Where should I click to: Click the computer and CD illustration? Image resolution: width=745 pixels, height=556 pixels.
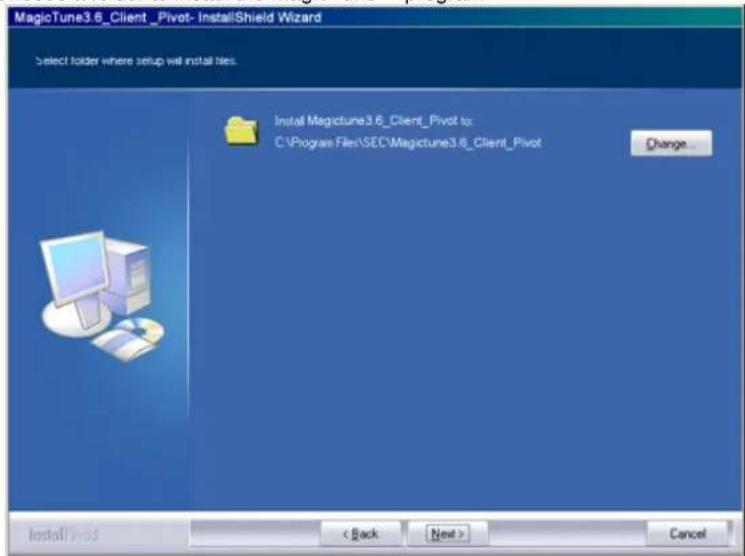(102, 296)
